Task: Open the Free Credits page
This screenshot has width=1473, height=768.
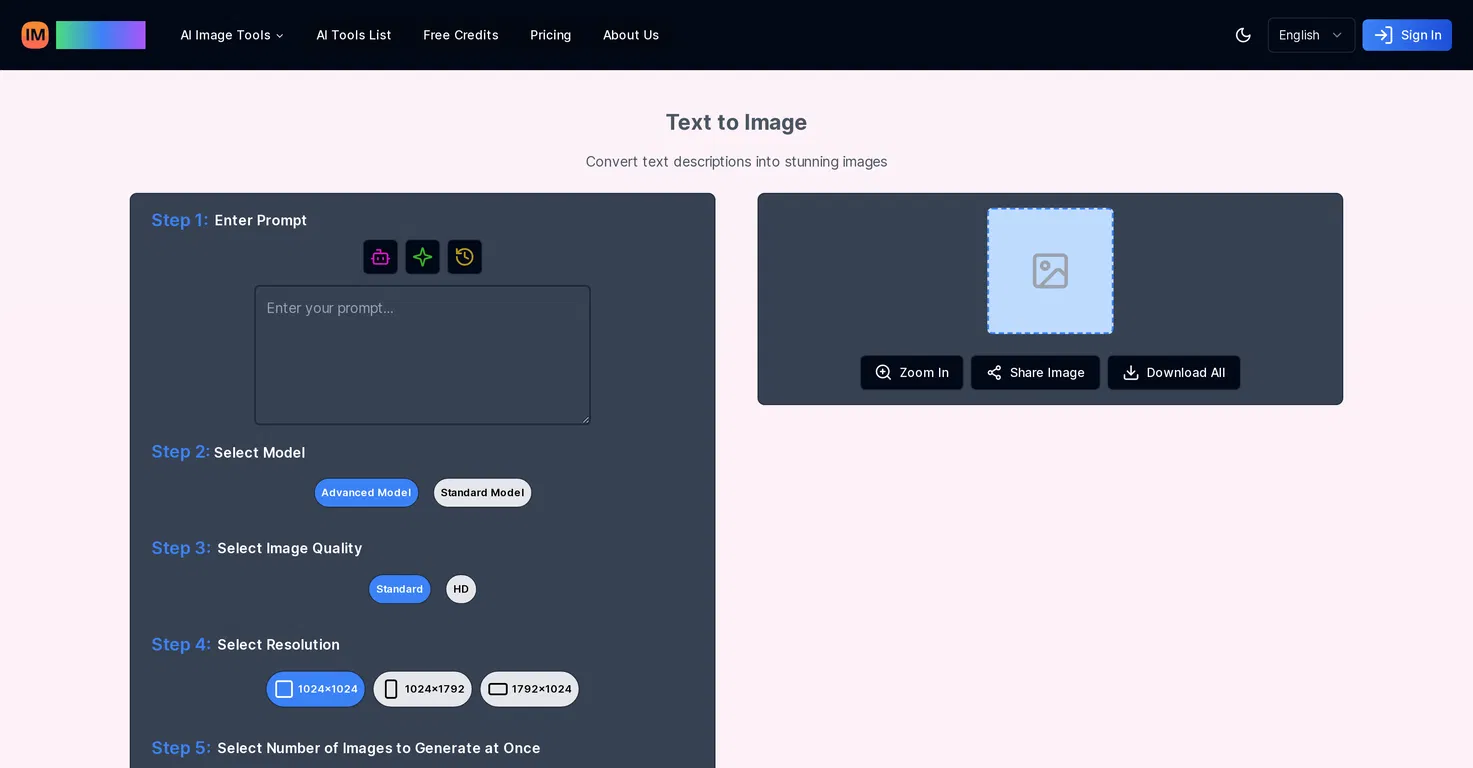Action: (461, 35)
